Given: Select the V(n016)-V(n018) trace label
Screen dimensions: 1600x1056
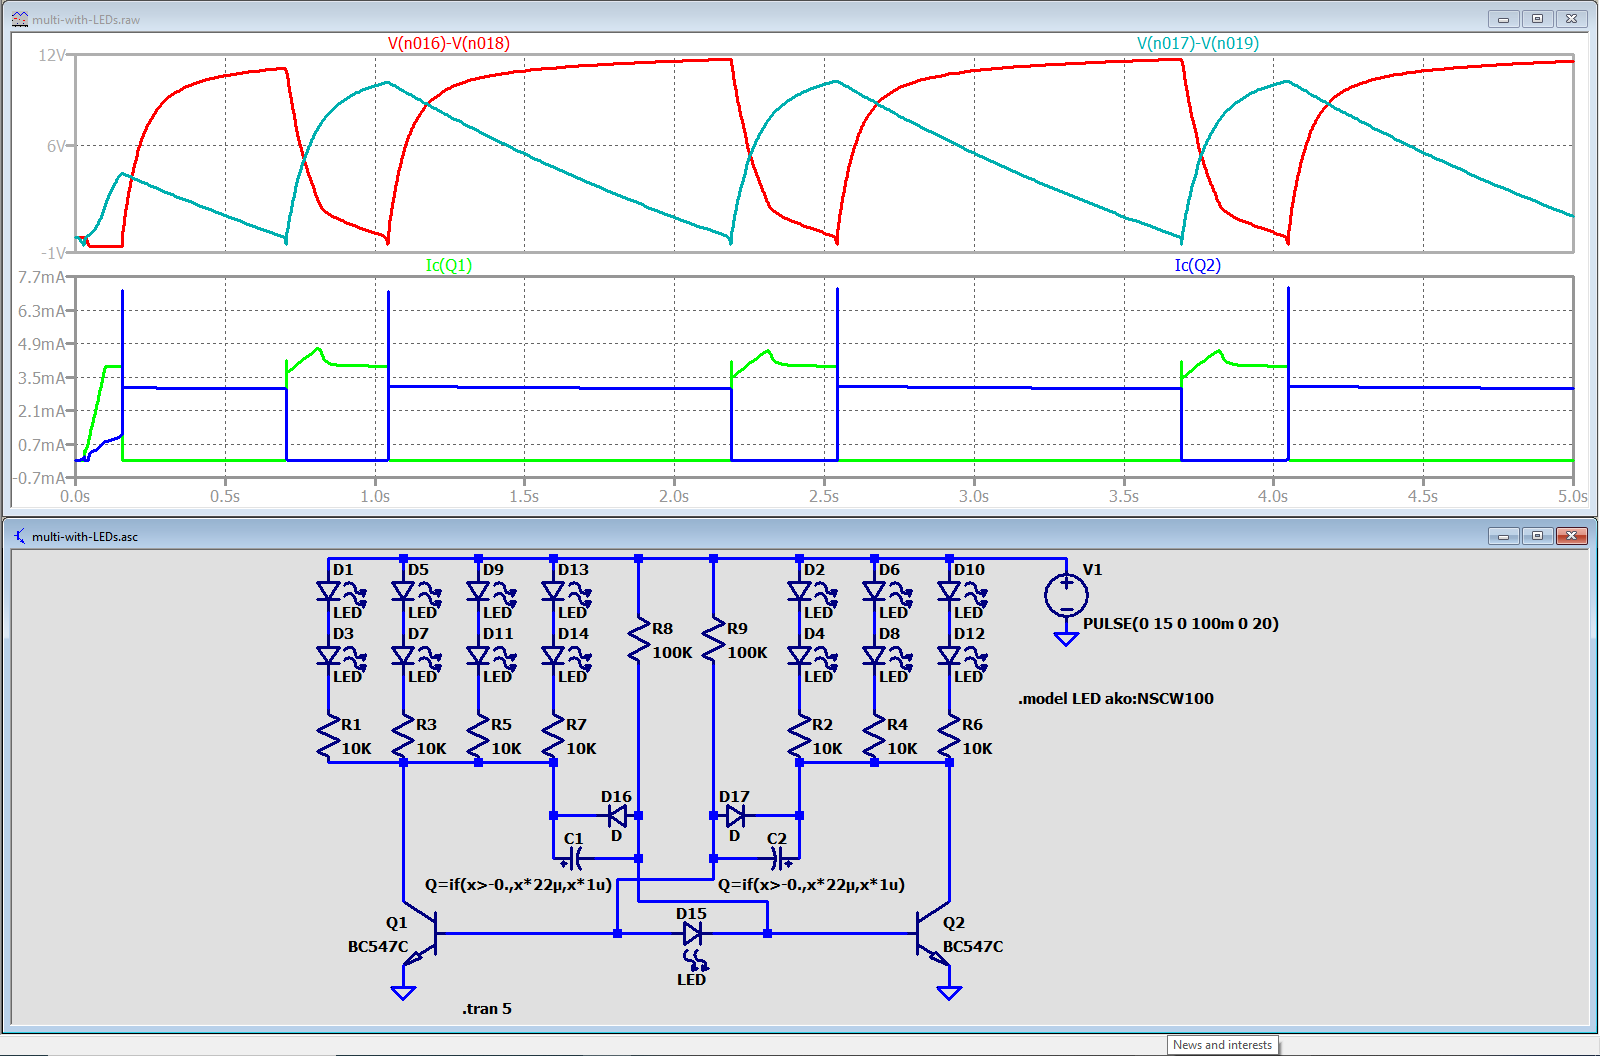Looking at the screenshot, I should point(448,43).
